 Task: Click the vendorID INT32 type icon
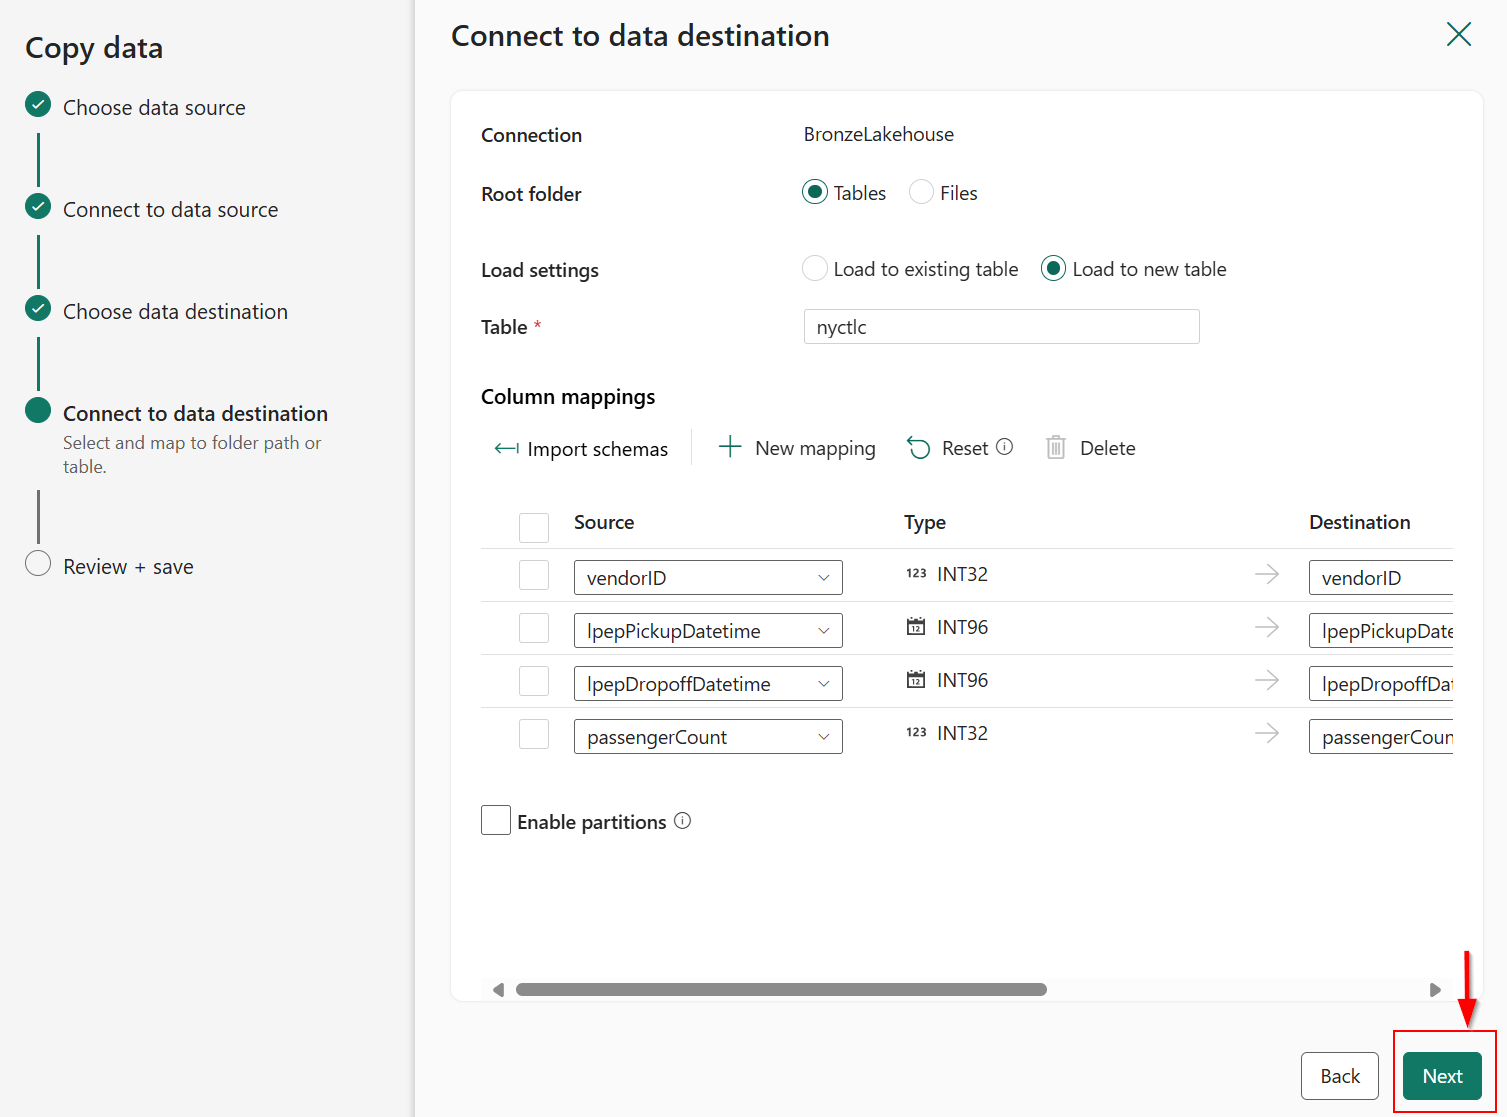tap(916, 574)
